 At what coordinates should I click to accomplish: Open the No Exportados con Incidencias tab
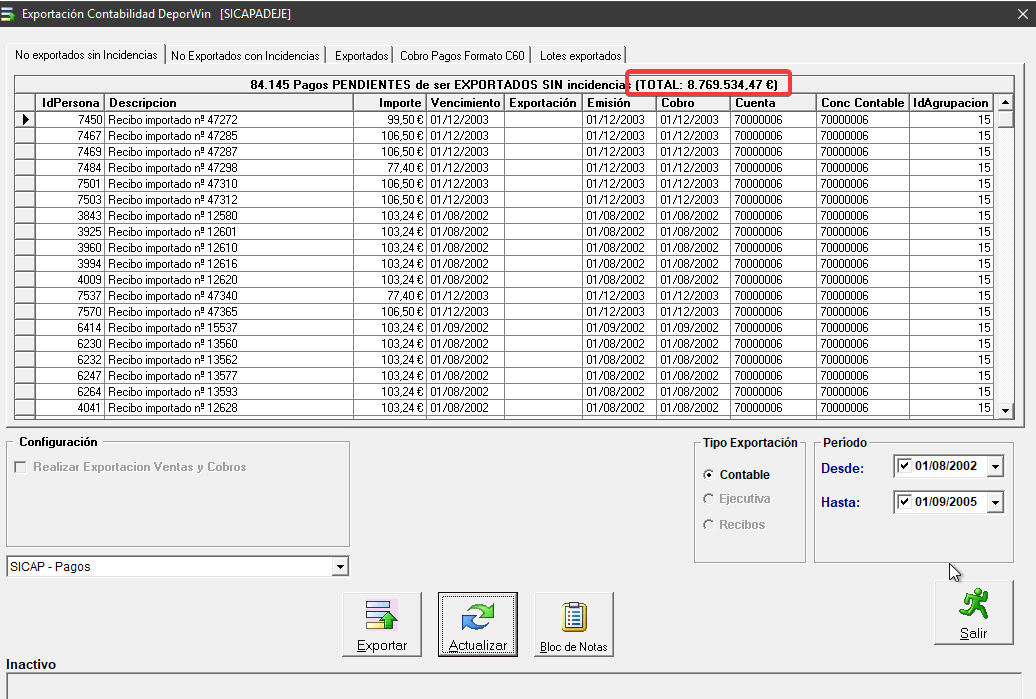245,56
